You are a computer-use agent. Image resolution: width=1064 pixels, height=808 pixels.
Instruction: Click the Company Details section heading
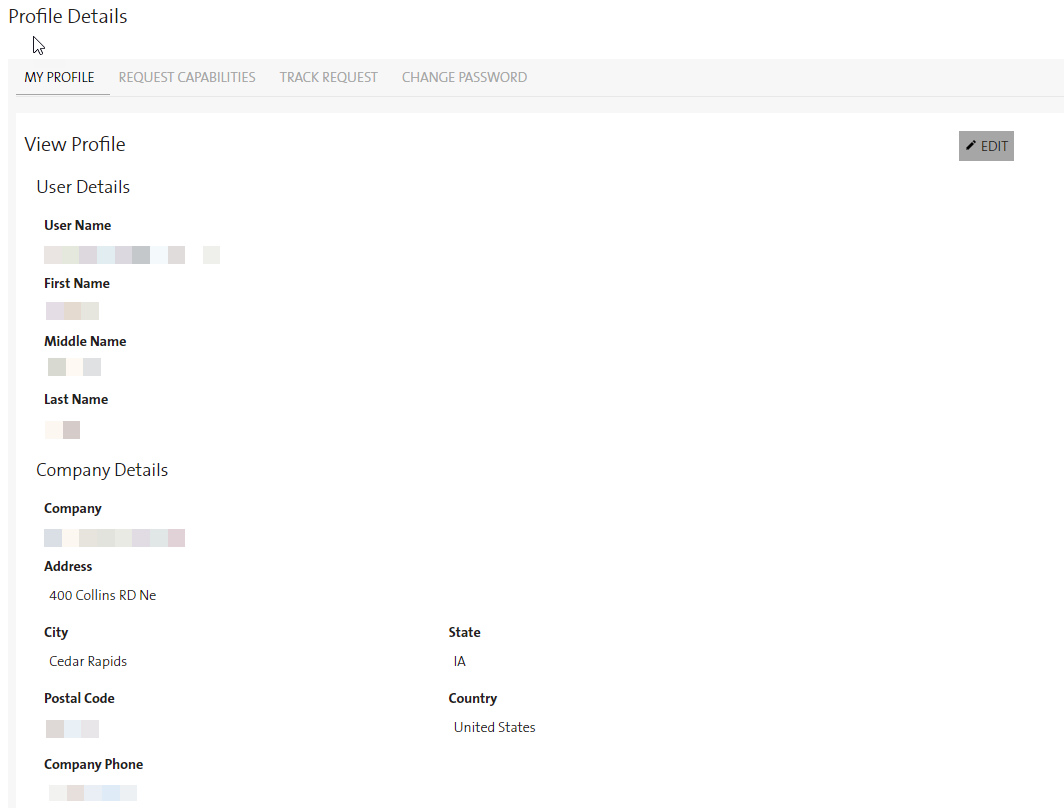tap(102, 470)
